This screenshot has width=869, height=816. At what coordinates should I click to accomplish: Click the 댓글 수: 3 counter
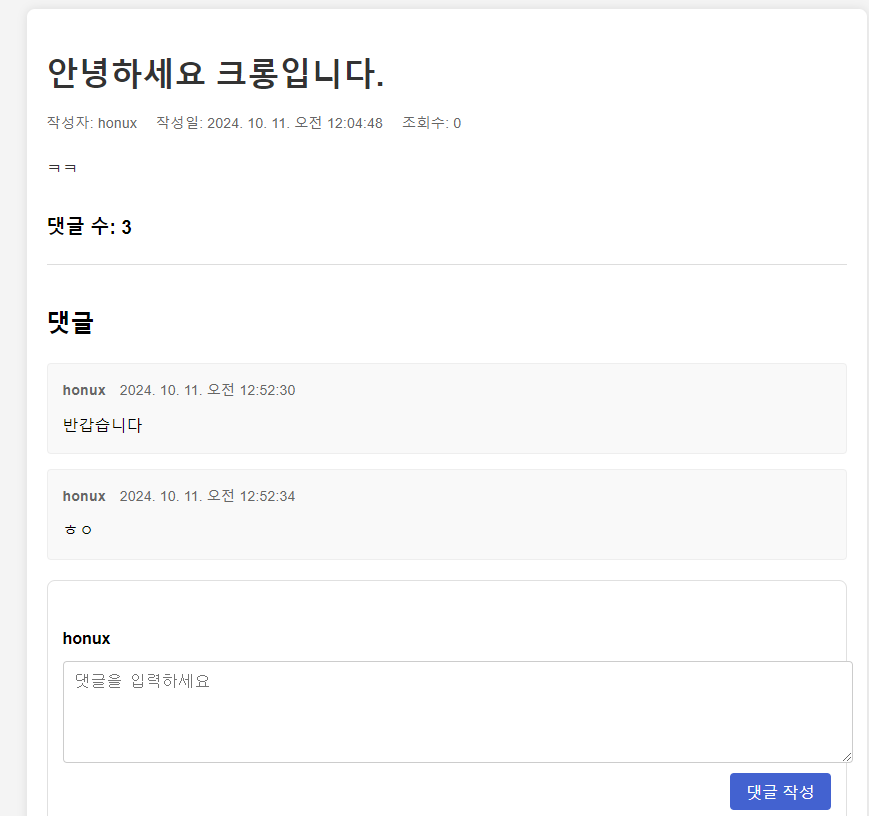89,226
